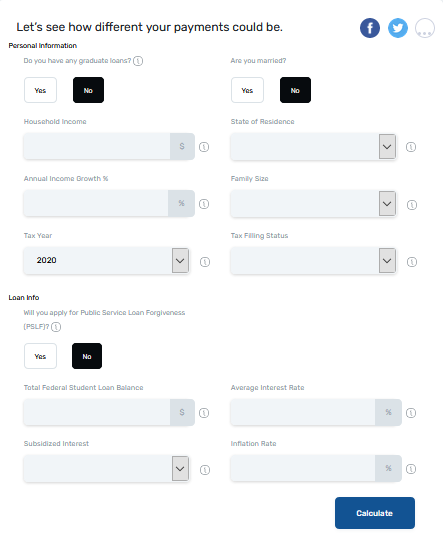Viewport: 443px width, 549px height.
Task: Focus the Household Income input field
Action: pyautogui.click(x=97, y=146)
